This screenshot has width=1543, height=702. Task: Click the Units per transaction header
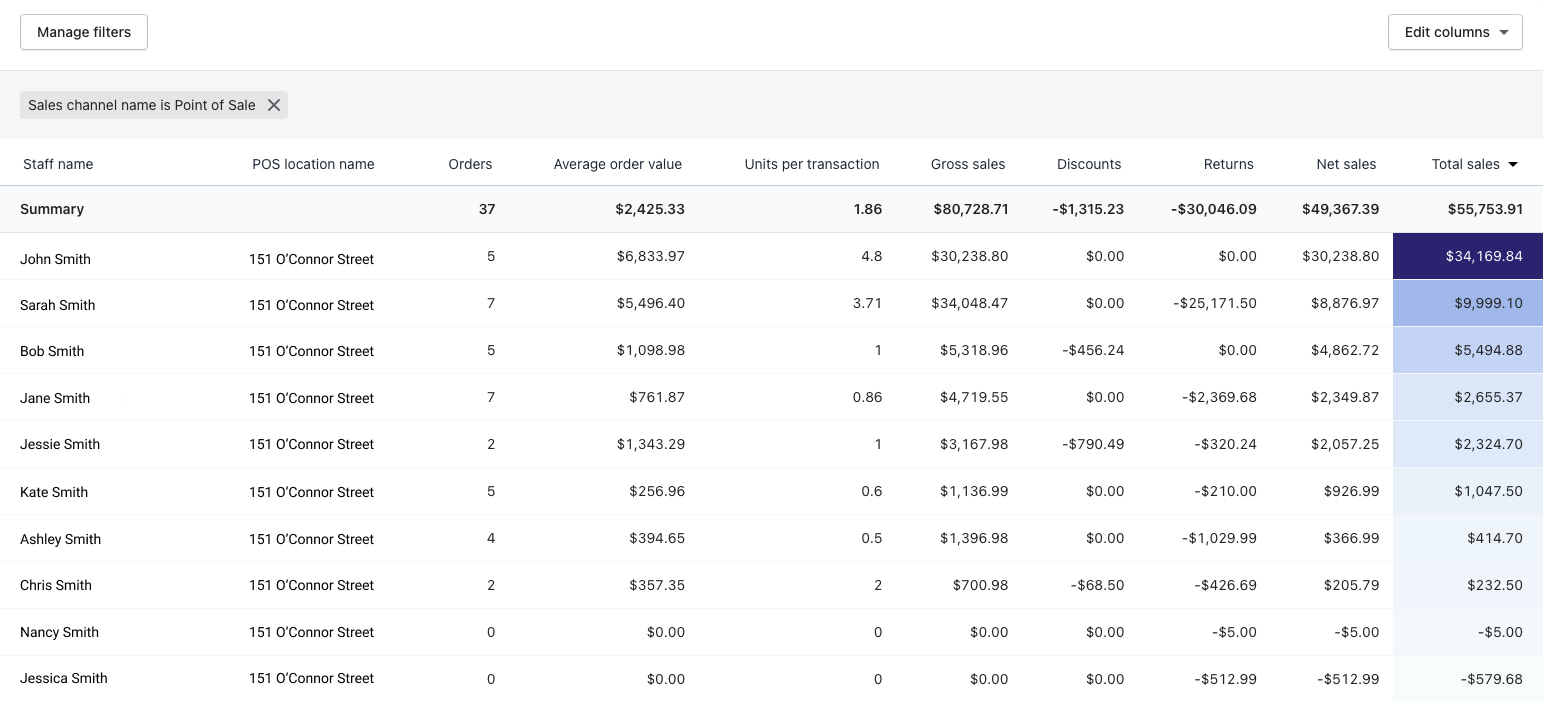pyautogui.click(x=812, y=164)
